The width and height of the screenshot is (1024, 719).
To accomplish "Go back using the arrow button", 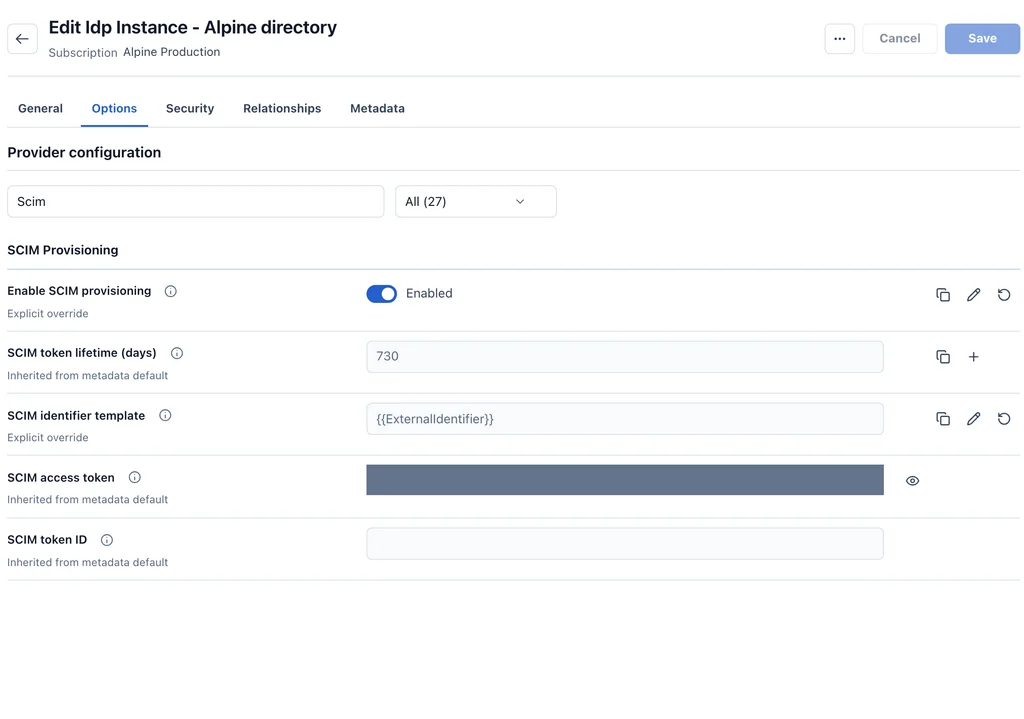I will pyautogui.click(x=22, y=39).
